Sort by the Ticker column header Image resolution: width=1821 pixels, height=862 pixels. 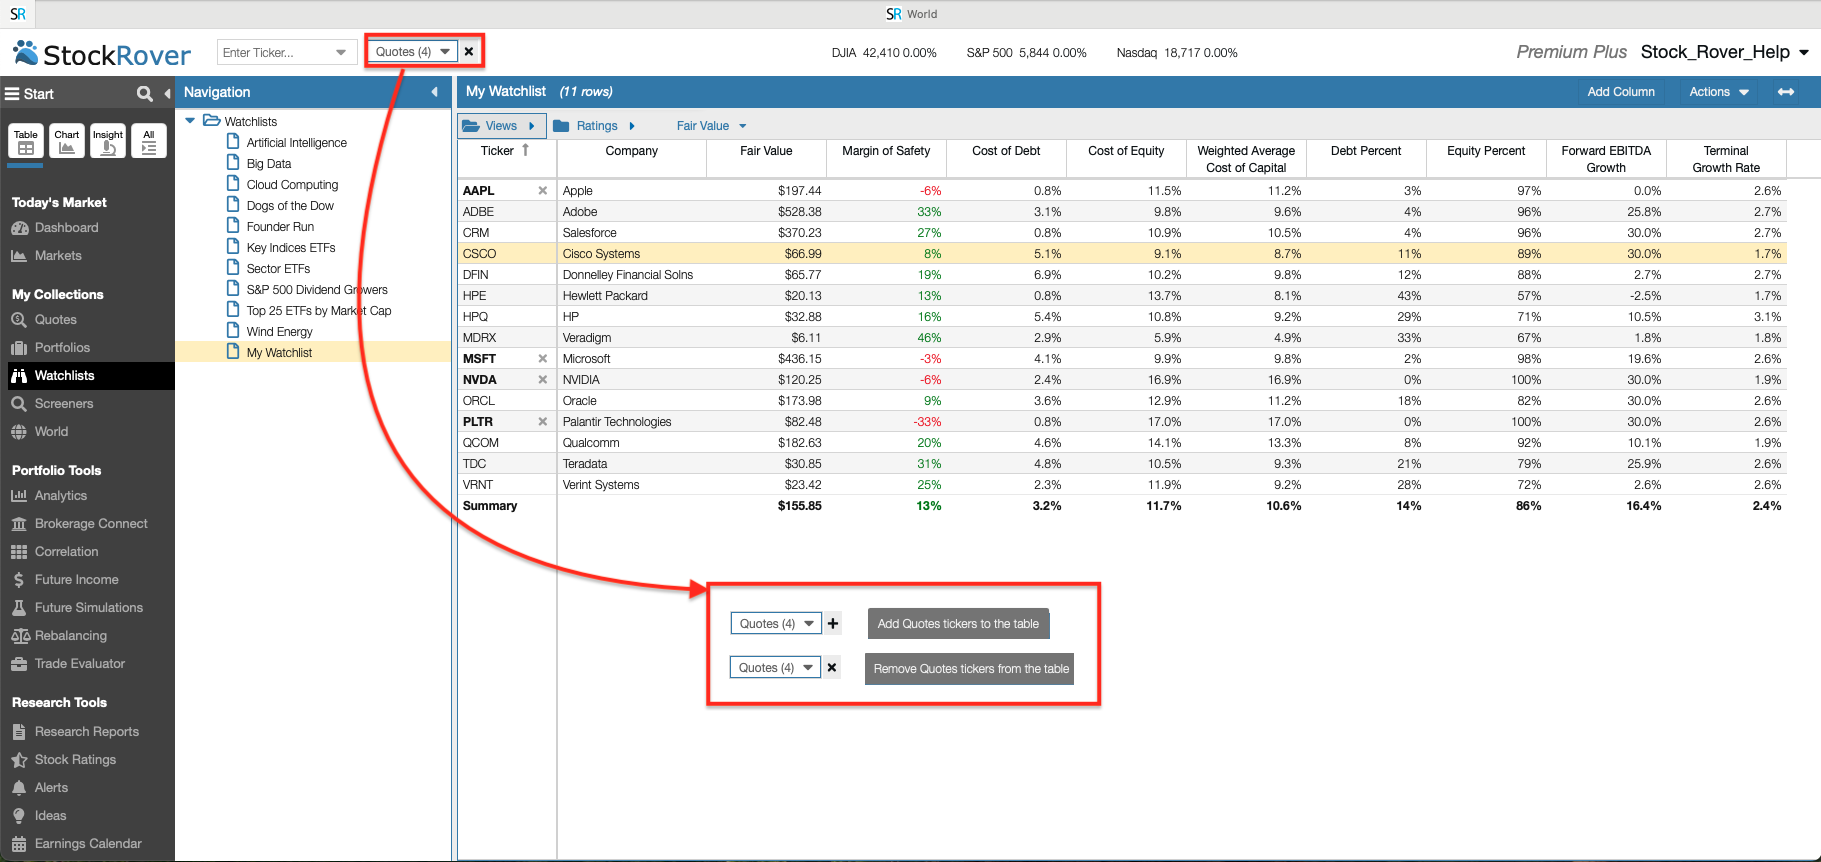pyautogui.click(x=507, y=159)
